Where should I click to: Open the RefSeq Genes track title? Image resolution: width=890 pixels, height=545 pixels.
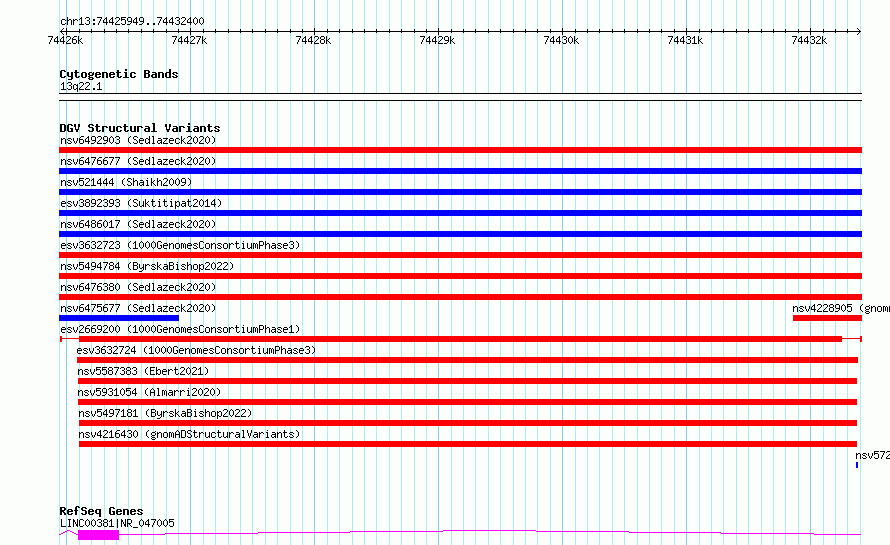pyautogui.click(x=101, y=512)
